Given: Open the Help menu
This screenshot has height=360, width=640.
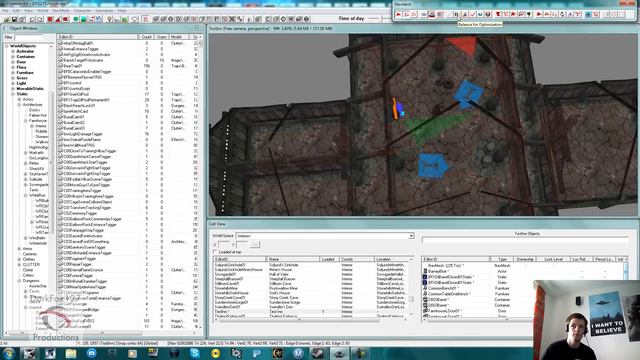Looking at the screenshot, I should point(122,11).
